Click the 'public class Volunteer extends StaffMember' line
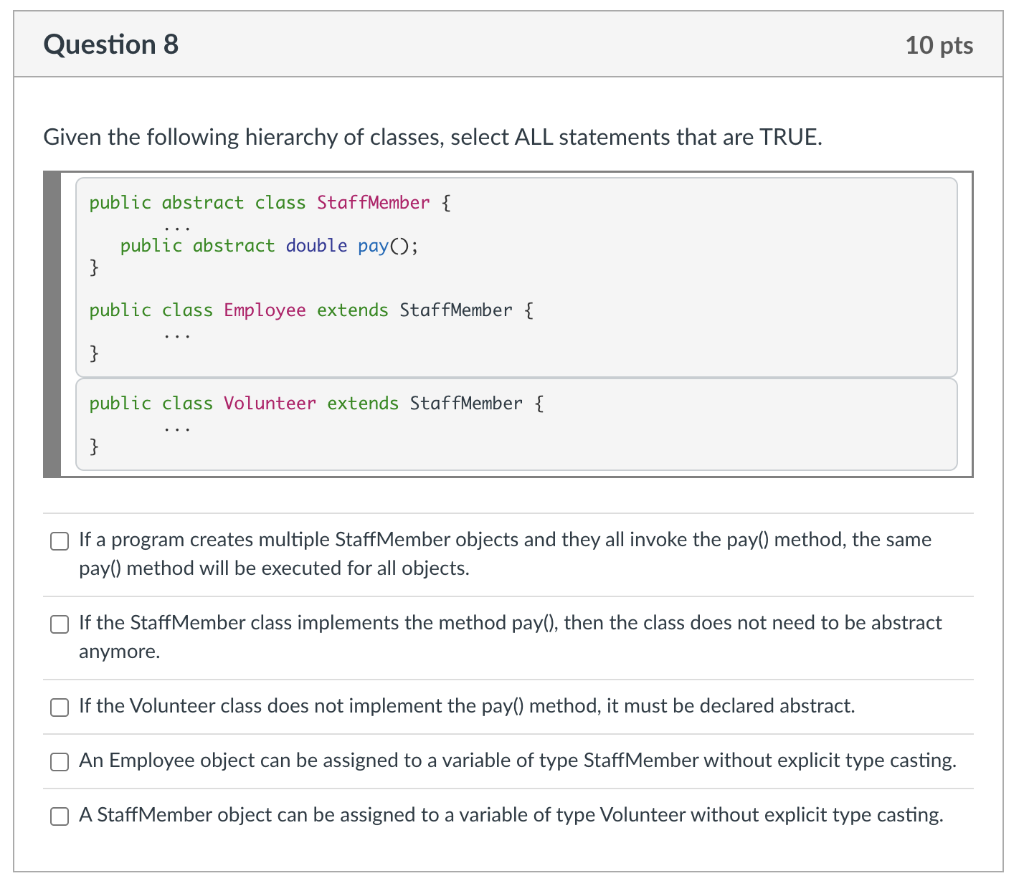Image resolution: width=1024 pixels, height=886 pixels. 316,403
